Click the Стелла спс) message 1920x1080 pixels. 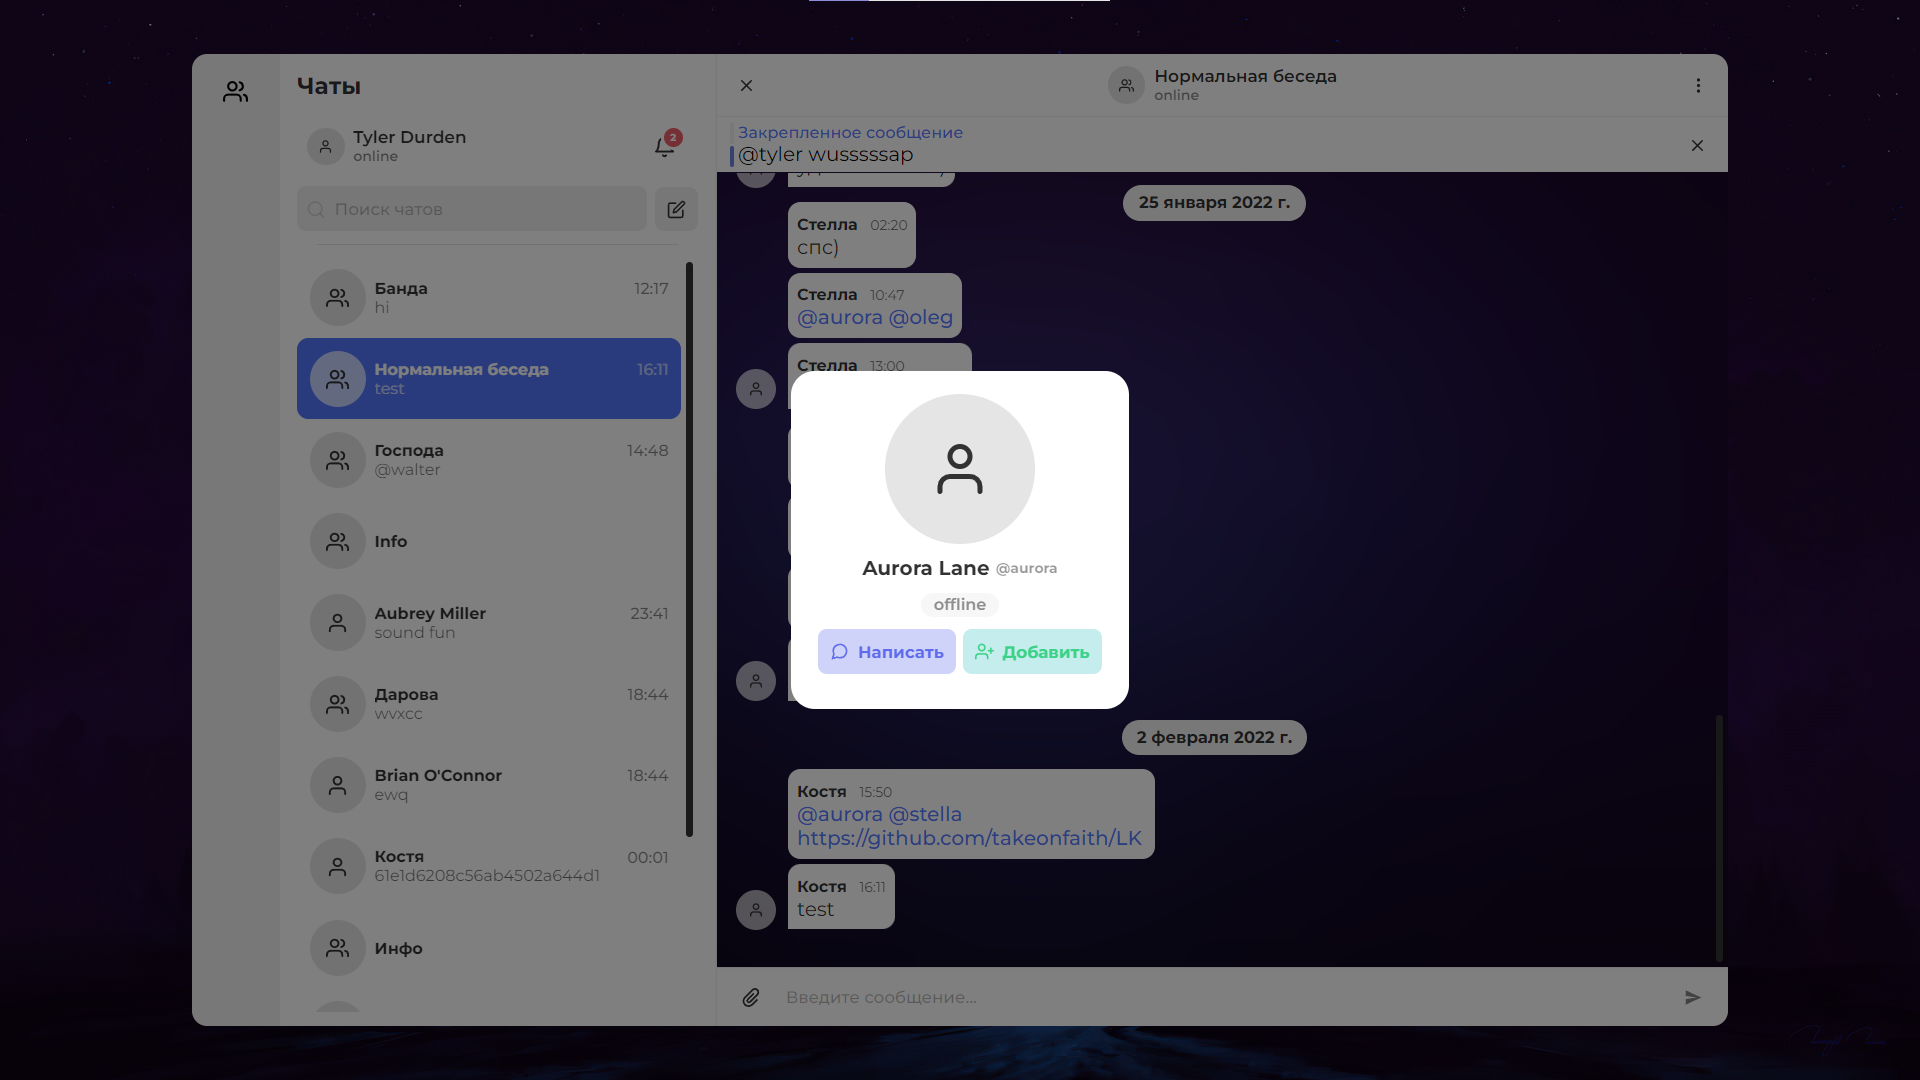click(x=852, y=236)
